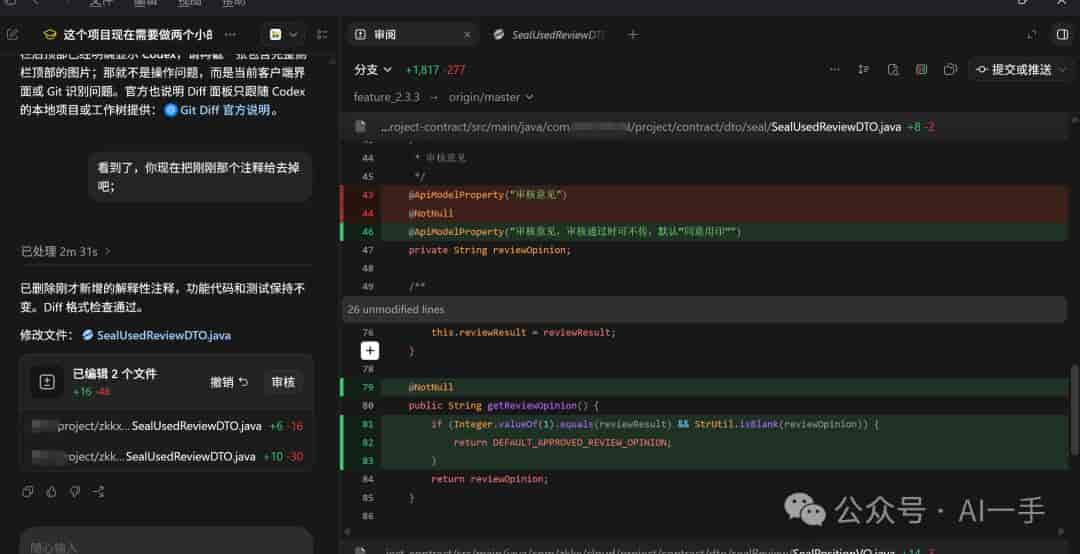Click the thumbs up icon
Screen dimensions: 1080x554
pos(52,491)
